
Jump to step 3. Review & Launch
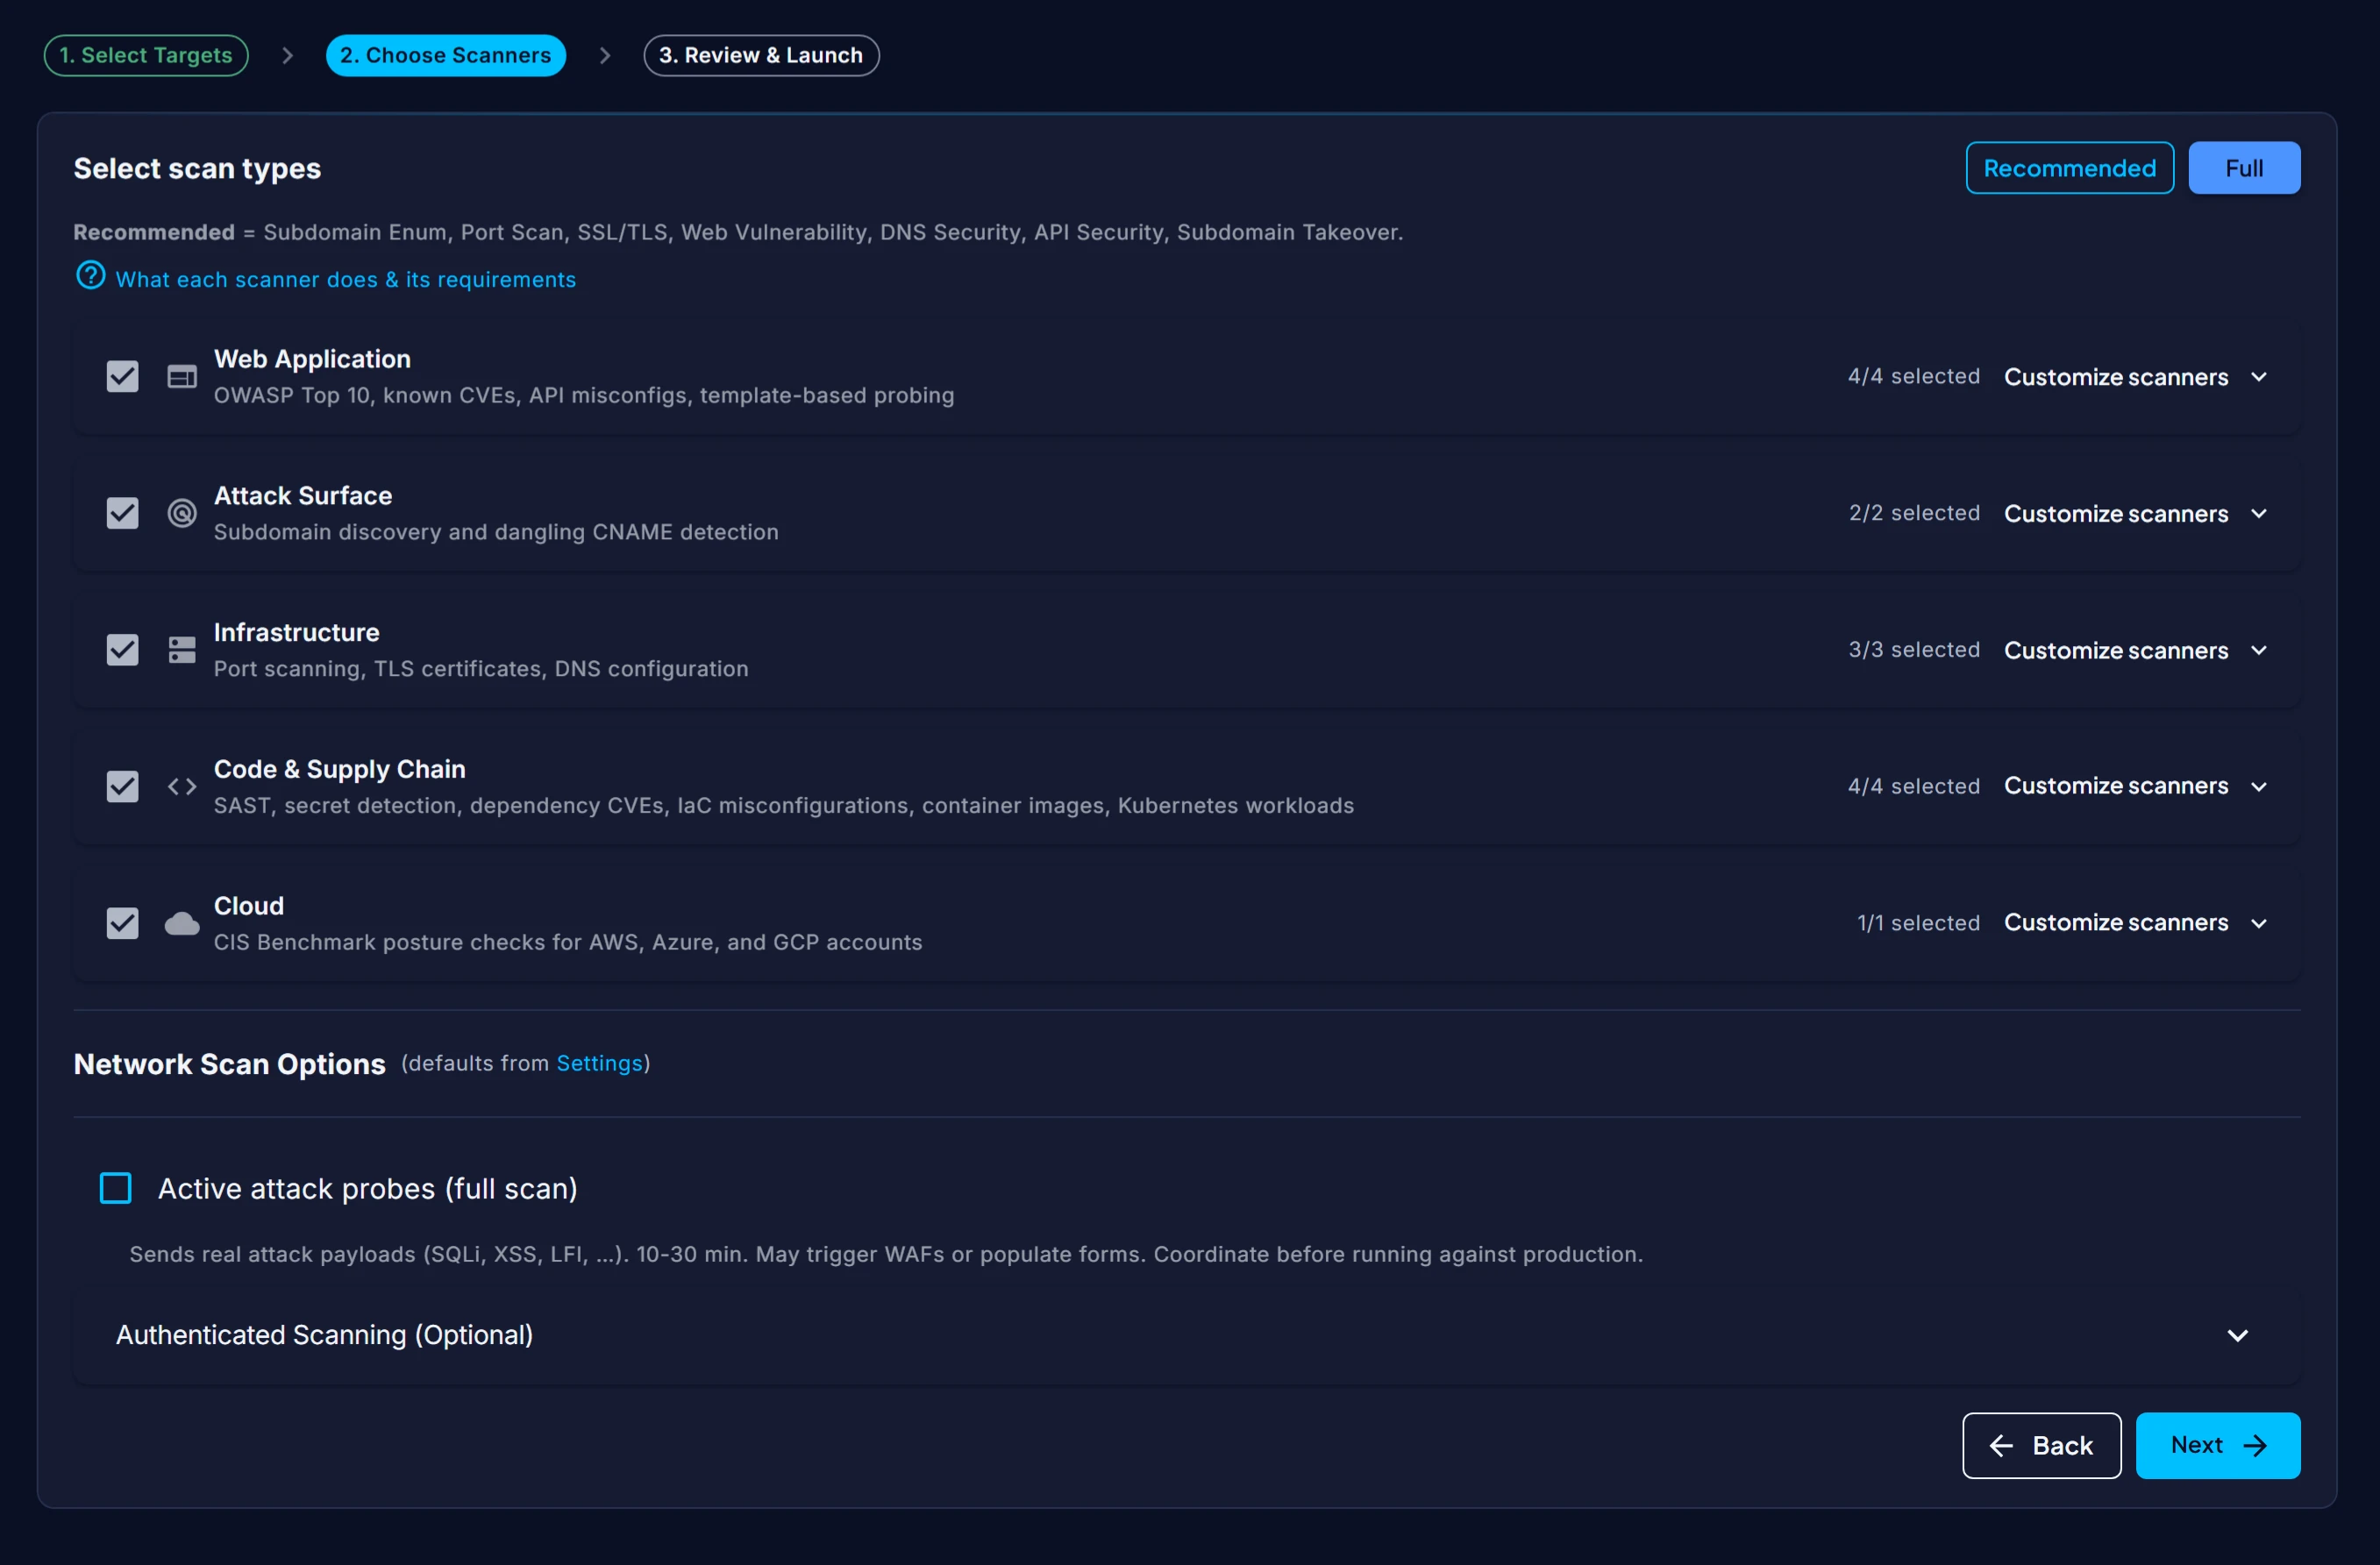(761, 55)
